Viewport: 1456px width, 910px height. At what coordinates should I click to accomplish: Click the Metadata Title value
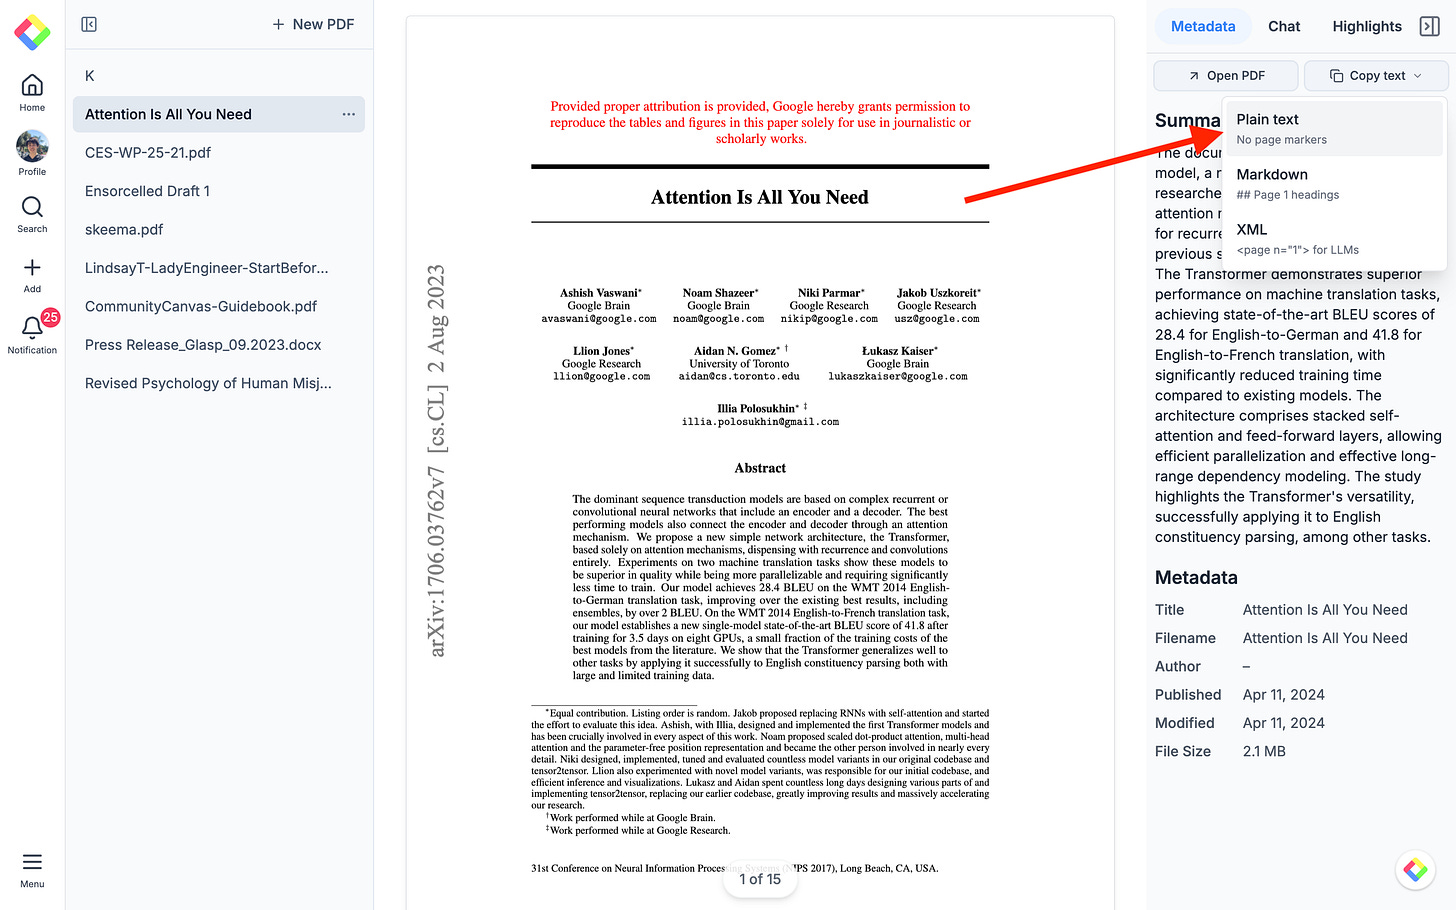(x=1325, y=610)
